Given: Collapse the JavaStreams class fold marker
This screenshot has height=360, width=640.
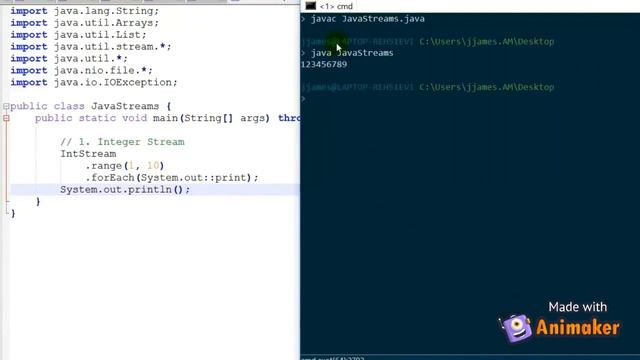Looking at the screenshot, I should (6, 107).
